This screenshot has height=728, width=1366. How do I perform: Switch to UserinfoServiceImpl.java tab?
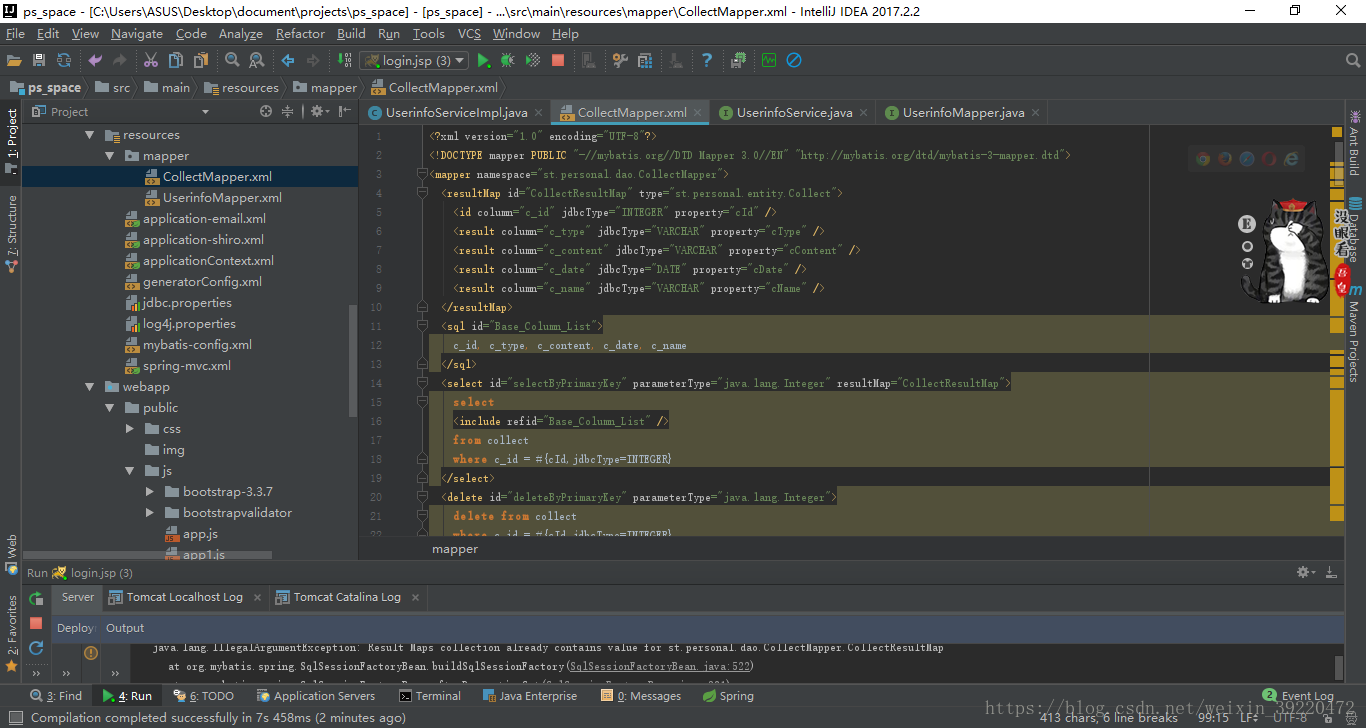tap(456, 113)
